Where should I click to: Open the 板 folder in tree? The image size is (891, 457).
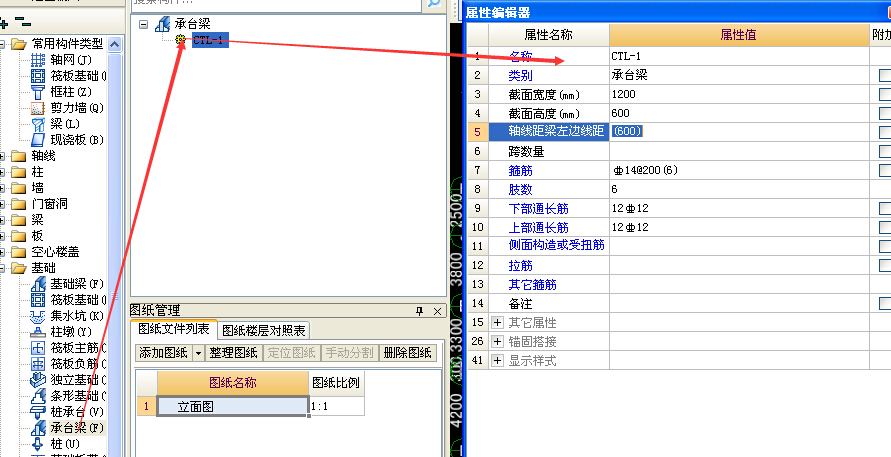click(19, 235)
